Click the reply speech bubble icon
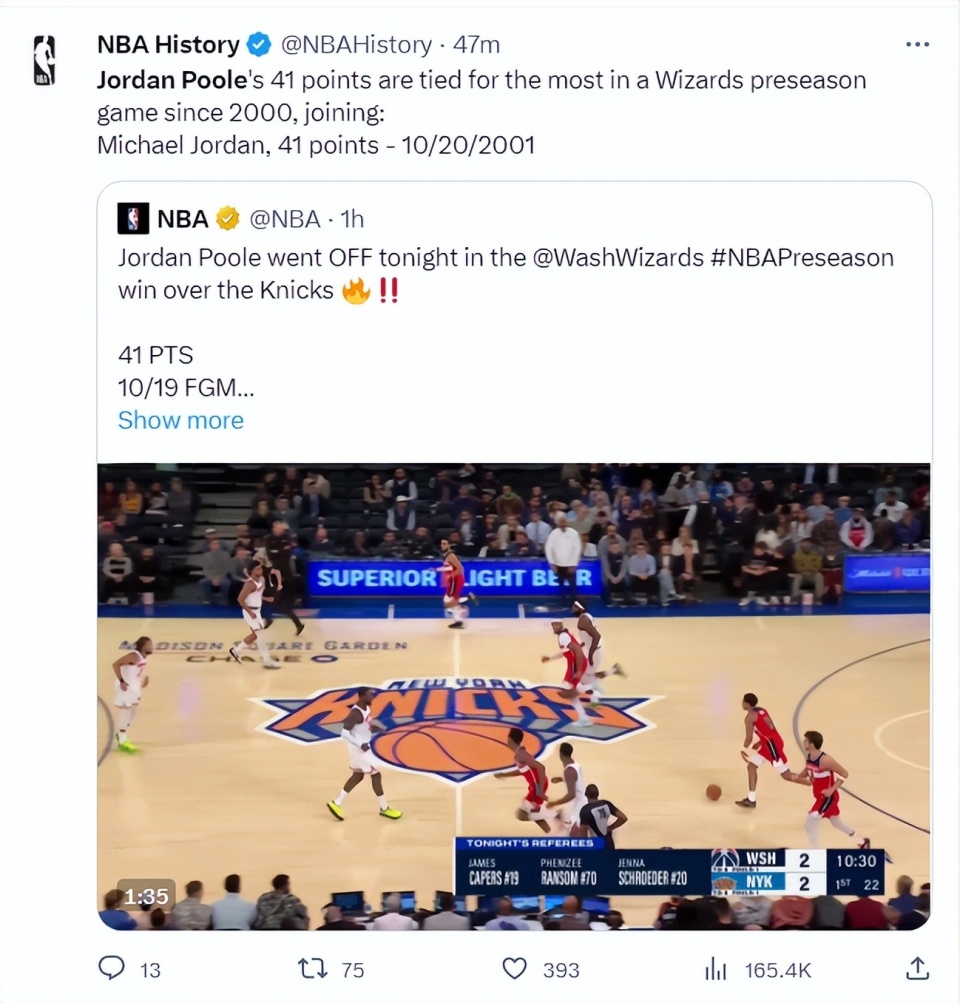This screenshot has width=960, height=1003. point(111,968)
